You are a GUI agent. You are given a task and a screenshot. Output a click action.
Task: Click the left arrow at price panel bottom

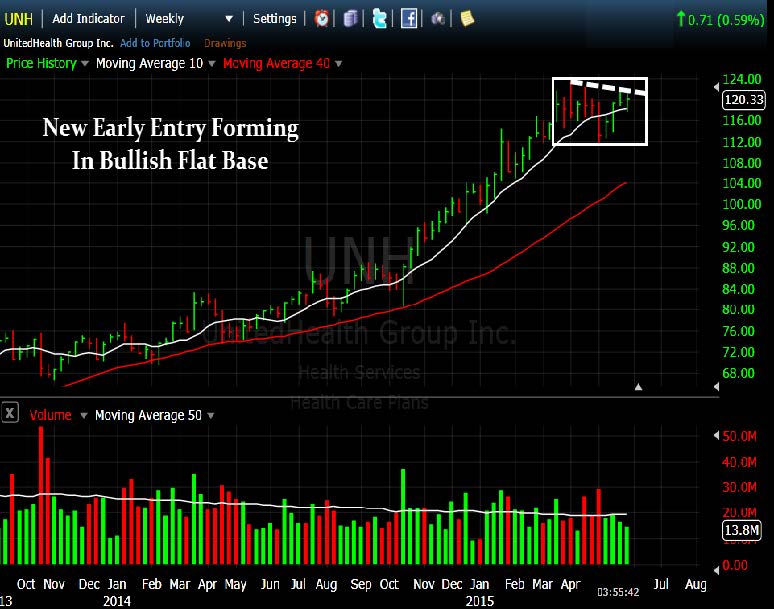pyautogui.click(x=716, y=386)
